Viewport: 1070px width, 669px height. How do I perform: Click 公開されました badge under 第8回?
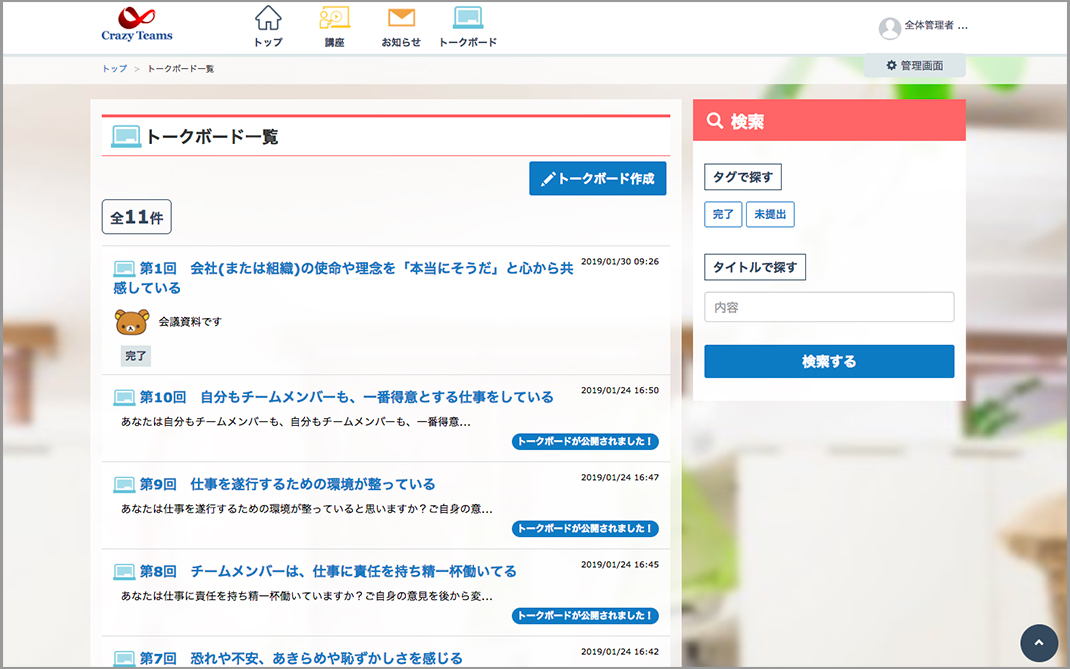(585, 616)
